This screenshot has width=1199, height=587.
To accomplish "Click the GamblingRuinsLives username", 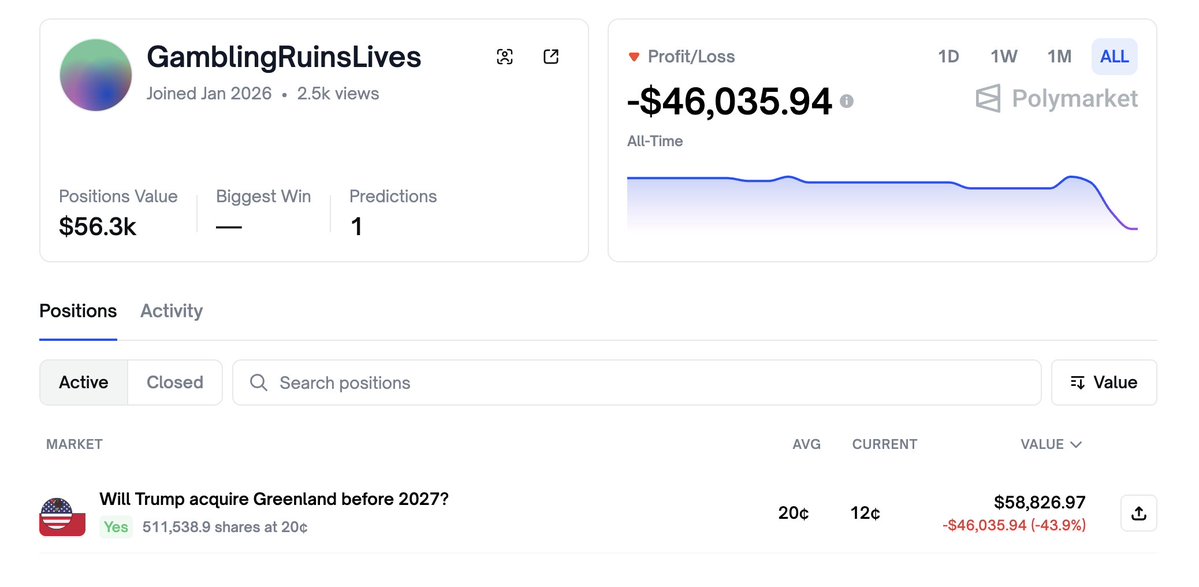I will (284, 57).
